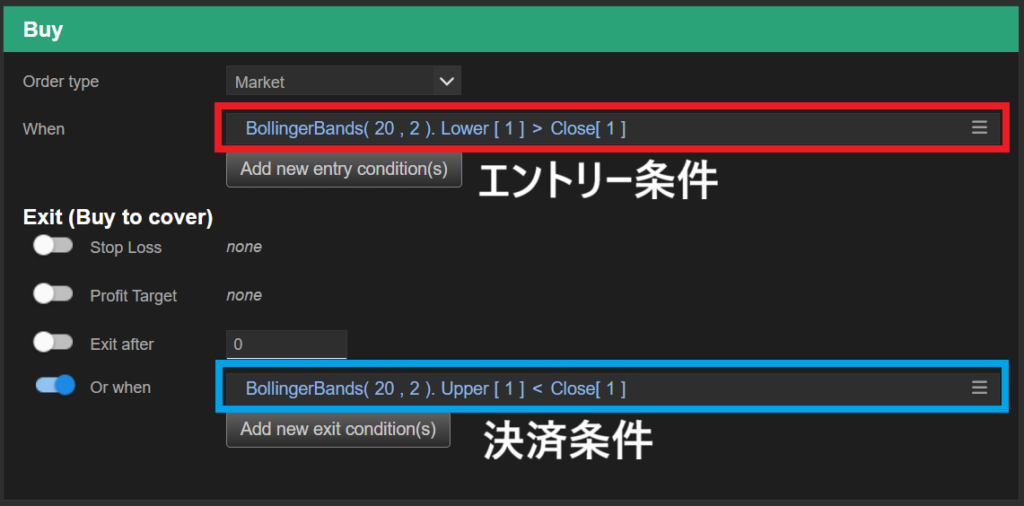Click the Order type label

point(61,81)
